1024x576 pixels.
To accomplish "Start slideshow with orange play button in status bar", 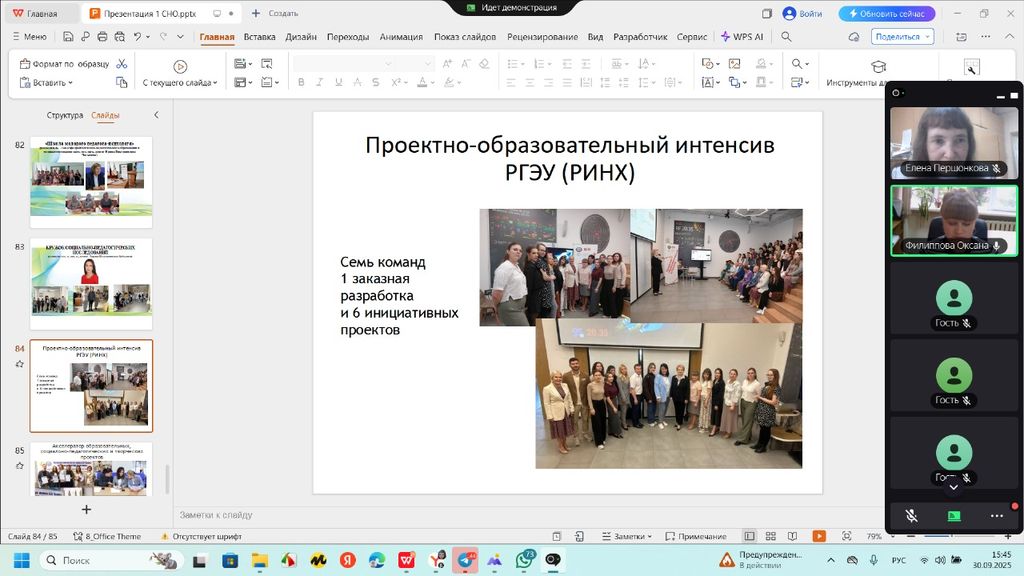I will [x=818, y=537].
